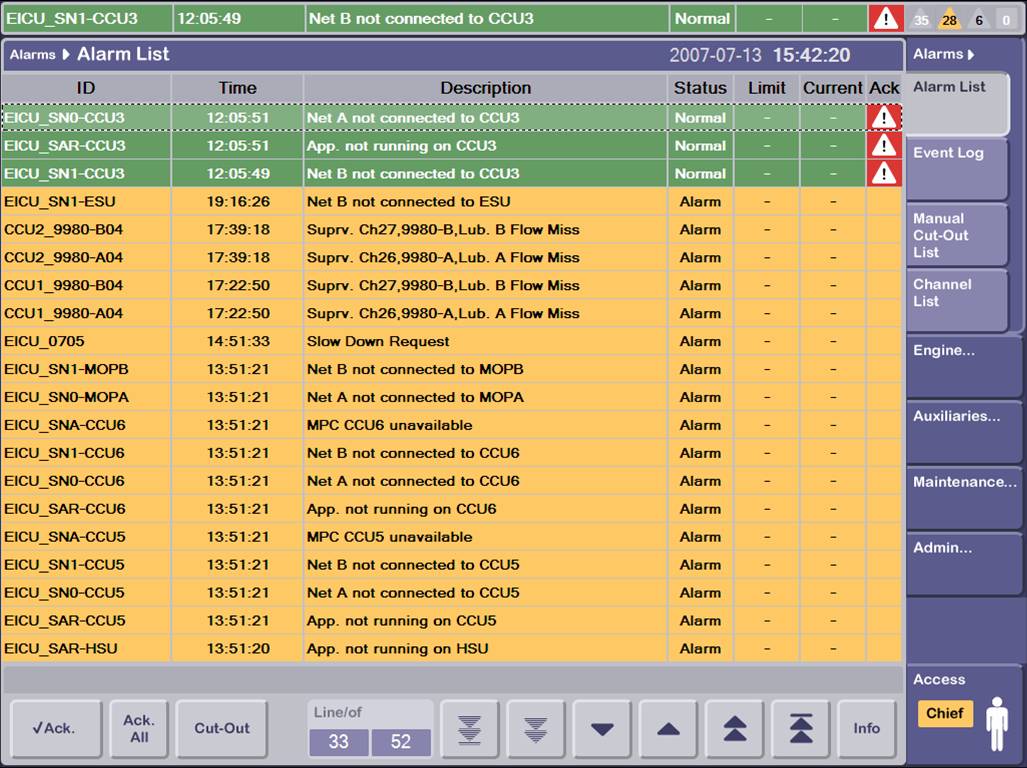The width and height of the screenshot is (1027, 768).
Task: Select the grey triangle counter showing 35
Action: coord(921,19)
